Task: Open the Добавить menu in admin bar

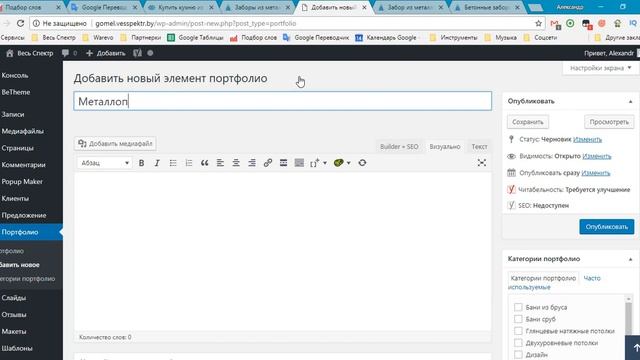Action: point(106,53)
